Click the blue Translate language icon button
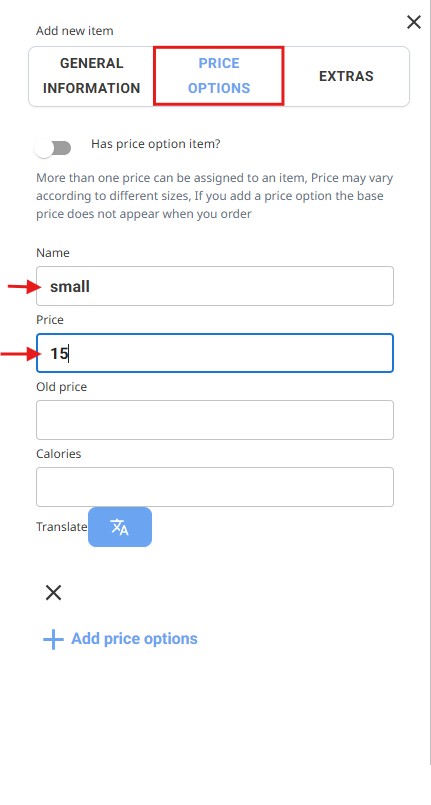 [120, 527]
